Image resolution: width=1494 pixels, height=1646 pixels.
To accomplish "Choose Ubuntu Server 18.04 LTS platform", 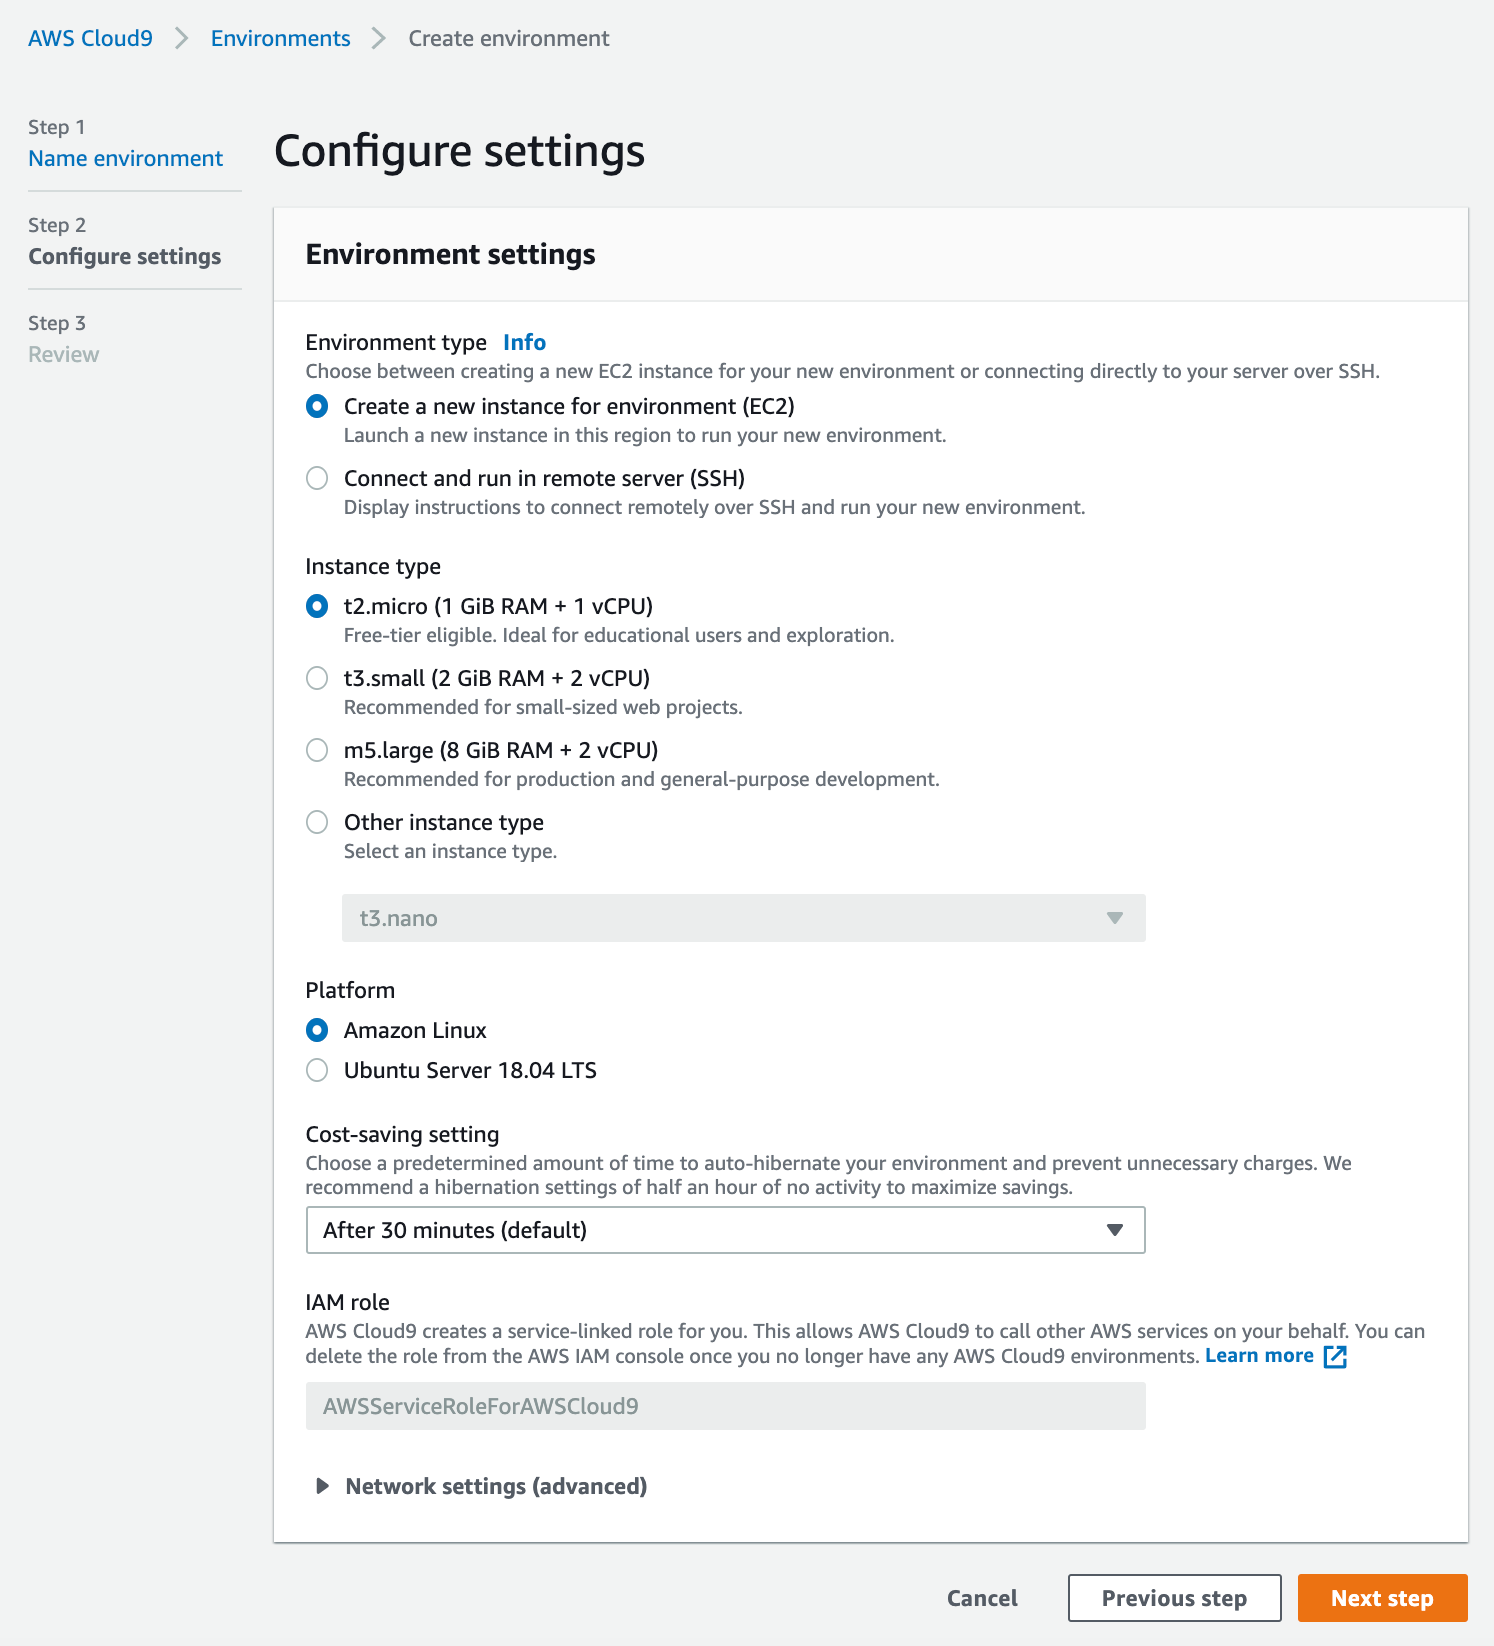I will 317,1070.
